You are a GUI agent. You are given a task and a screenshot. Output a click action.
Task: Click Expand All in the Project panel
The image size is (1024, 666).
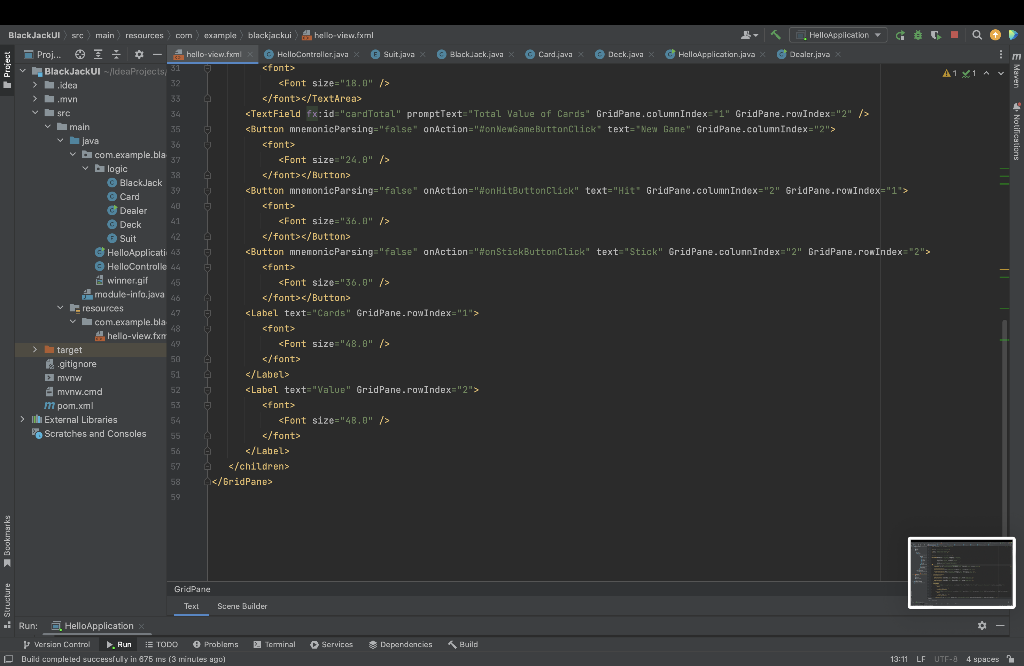click(x=98, y=54)
